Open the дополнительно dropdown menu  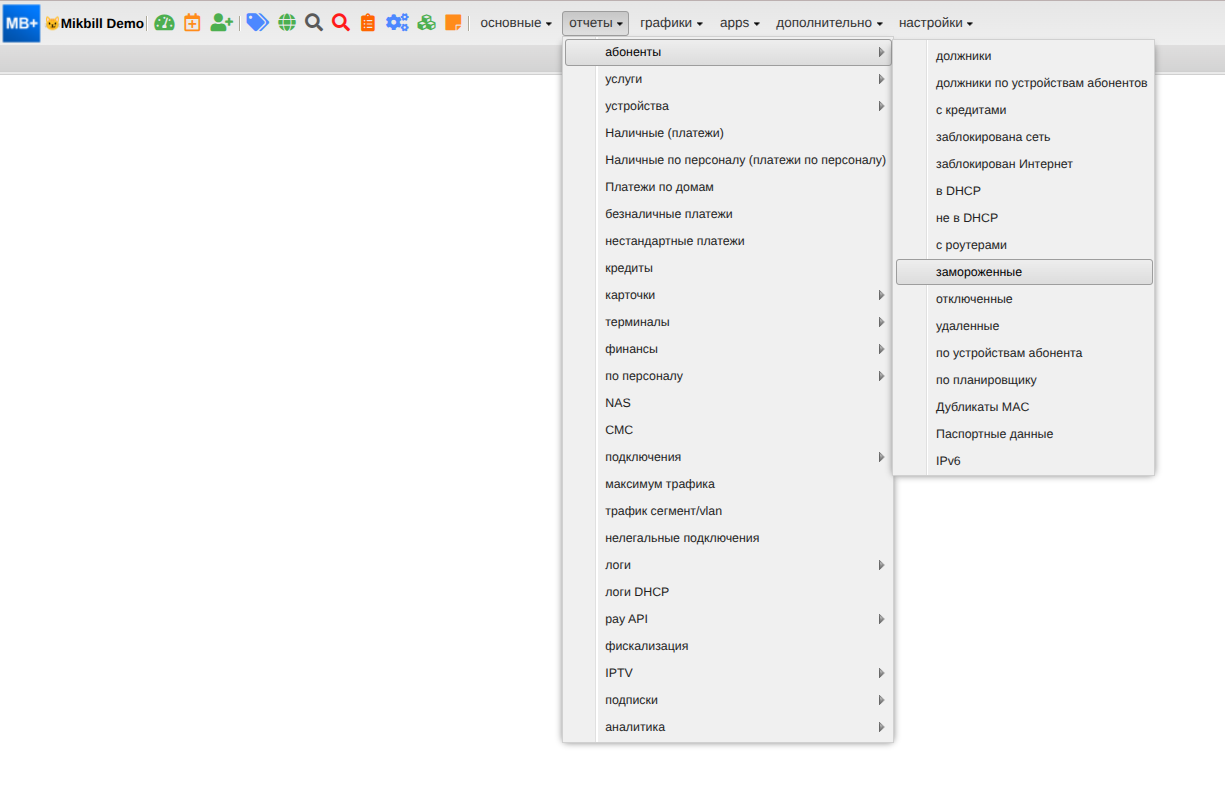pyautogui.click(x=829, y=22)
